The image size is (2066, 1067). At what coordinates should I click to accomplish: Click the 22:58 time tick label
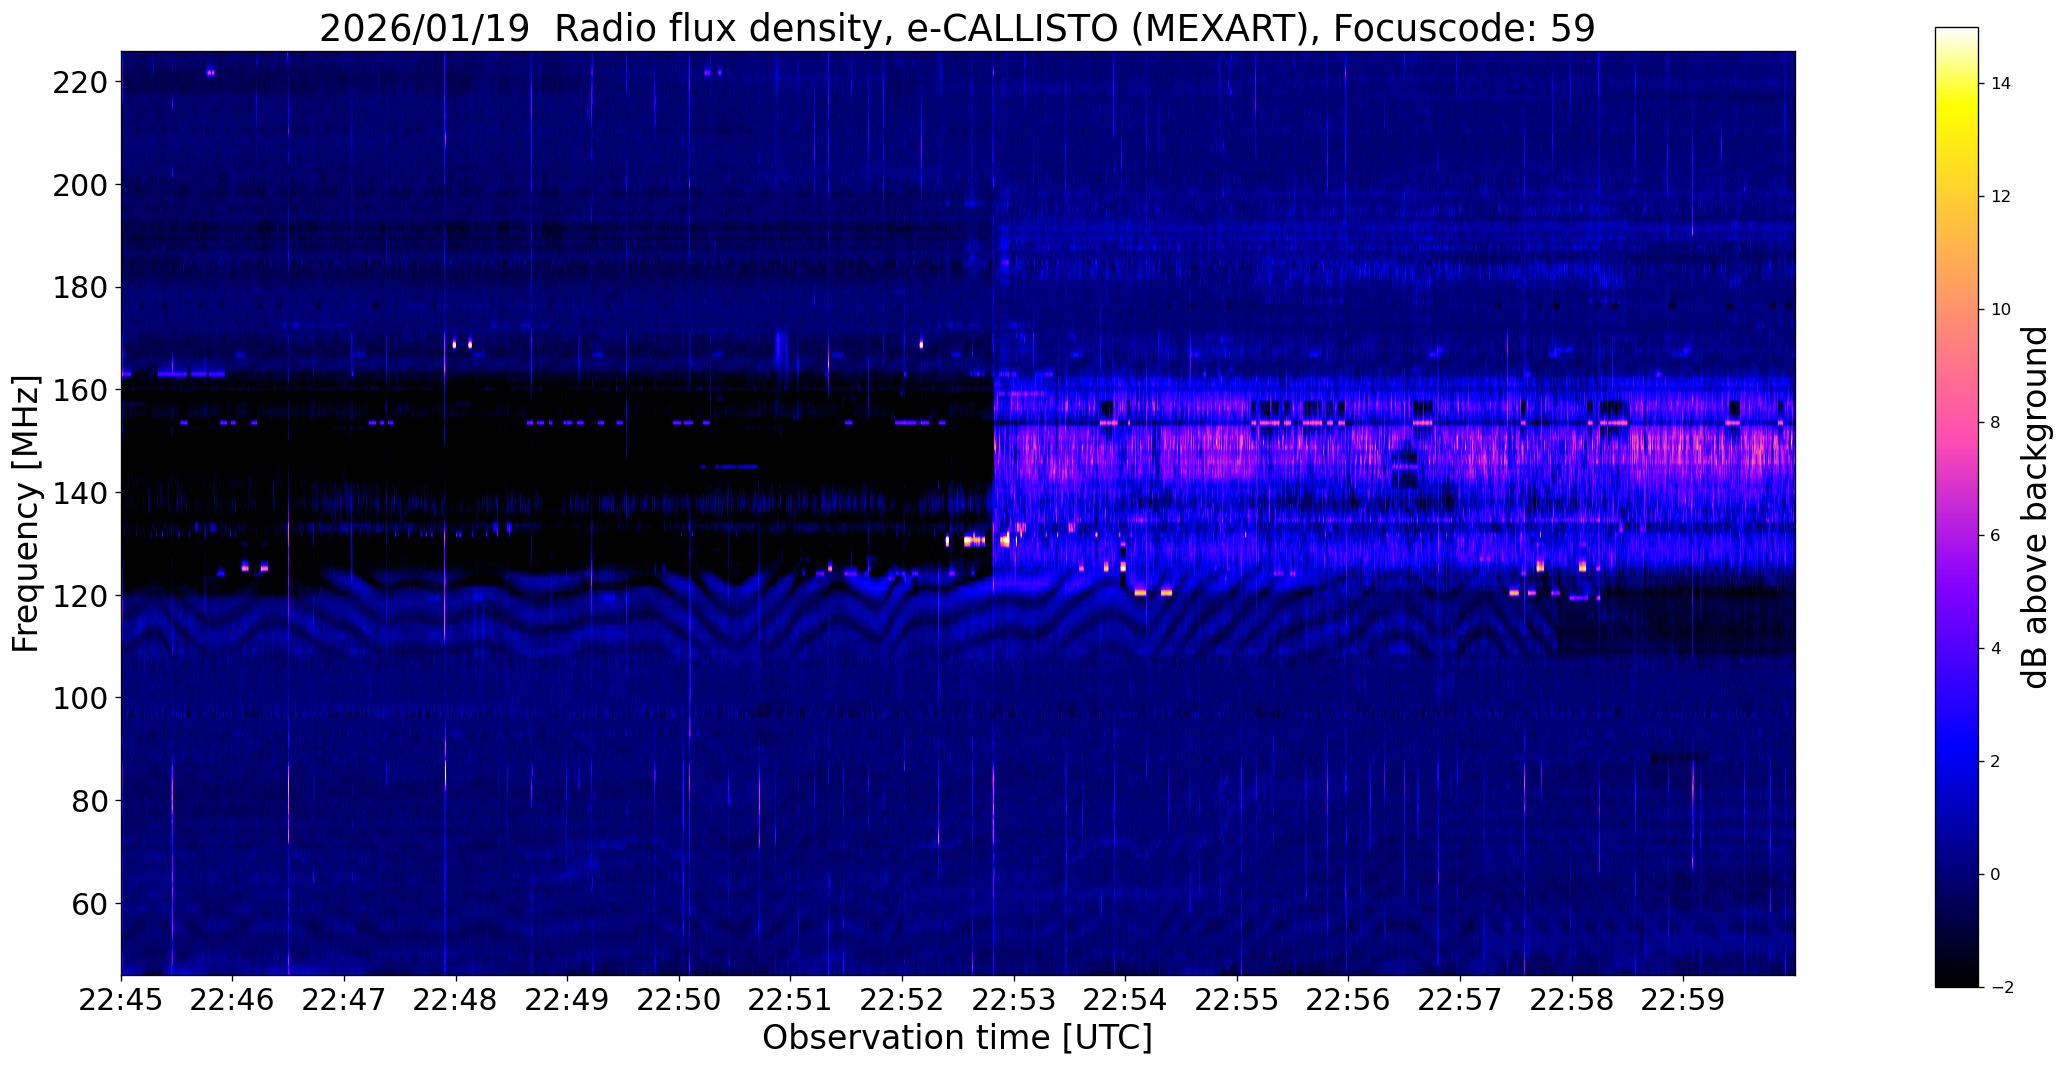pos(1572,1000)
